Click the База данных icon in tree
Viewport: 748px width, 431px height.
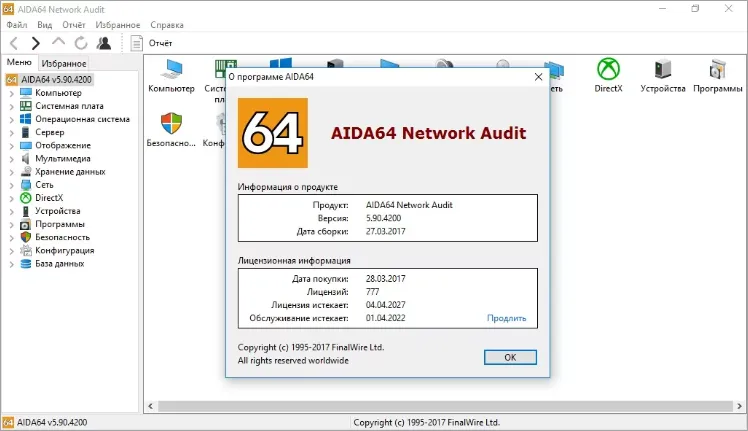[x=26, y=263]
